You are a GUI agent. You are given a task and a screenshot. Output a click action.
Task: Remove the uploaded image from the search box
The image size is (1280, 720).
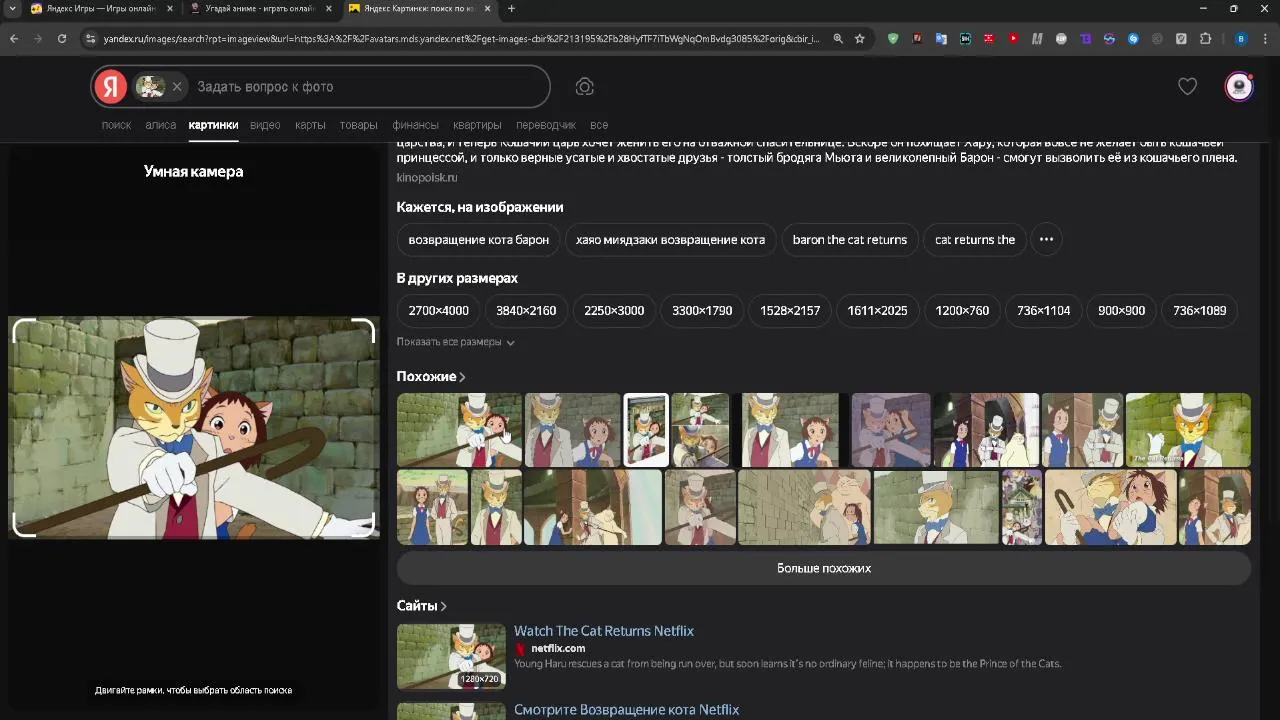point(177,87)
